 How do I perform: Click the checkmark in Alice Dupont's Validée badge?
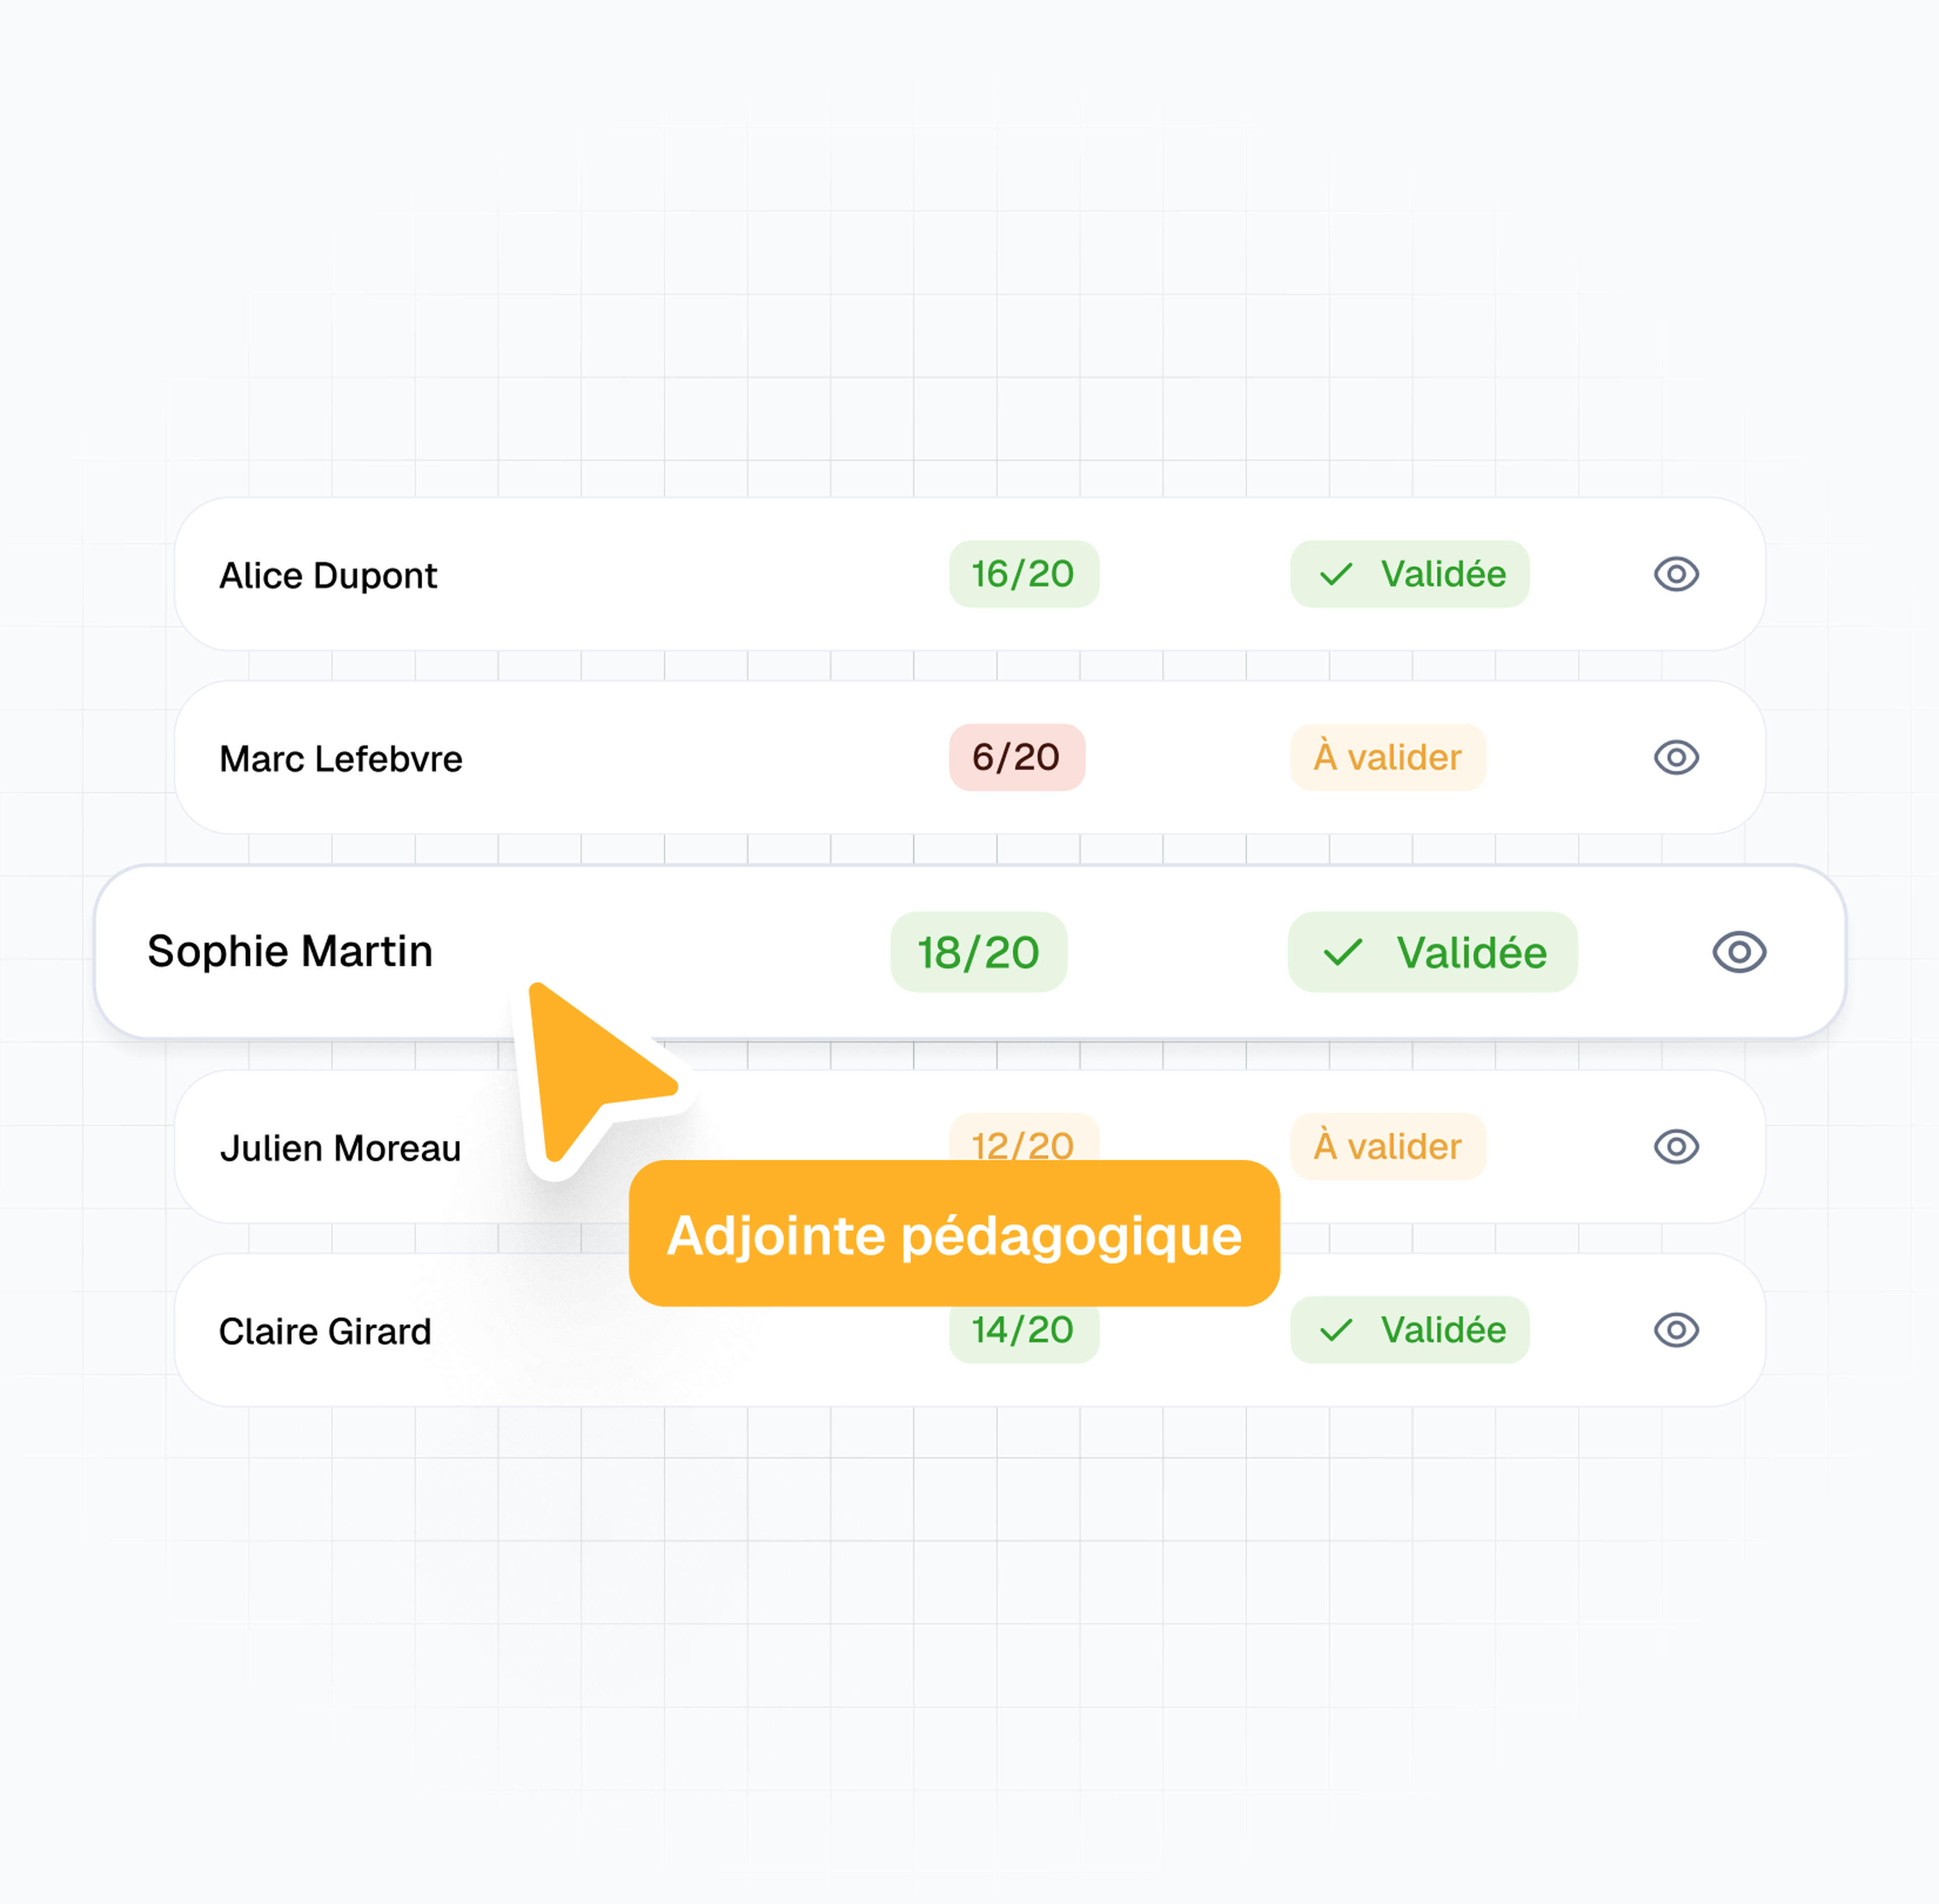[1335, 574]
